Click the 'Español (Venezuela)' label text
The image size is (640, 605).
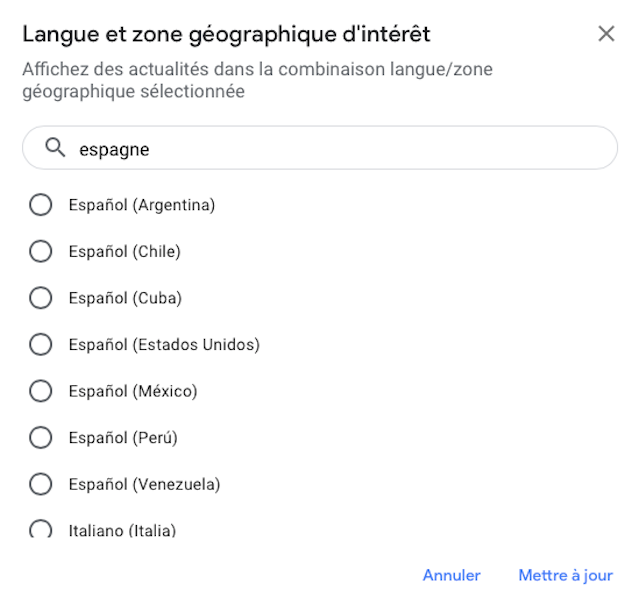144,484
